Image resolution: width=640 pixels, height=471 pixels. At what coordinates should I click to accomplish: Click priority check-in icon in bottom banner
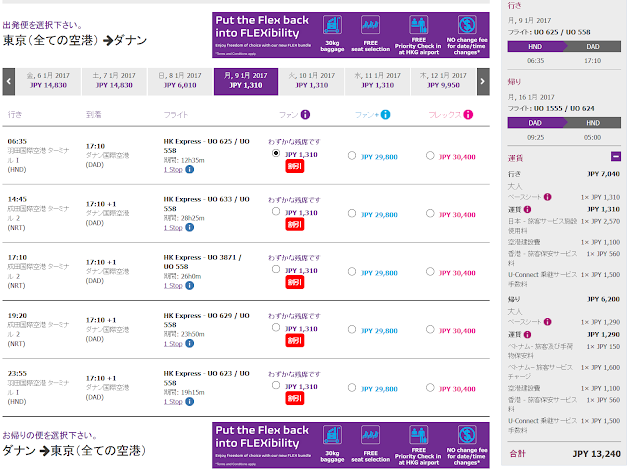click(419, 435)
